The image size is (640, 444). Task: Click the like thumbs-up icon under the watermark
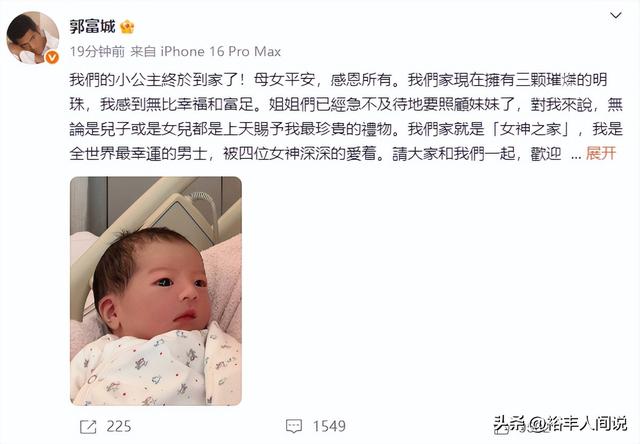[502, 427]
